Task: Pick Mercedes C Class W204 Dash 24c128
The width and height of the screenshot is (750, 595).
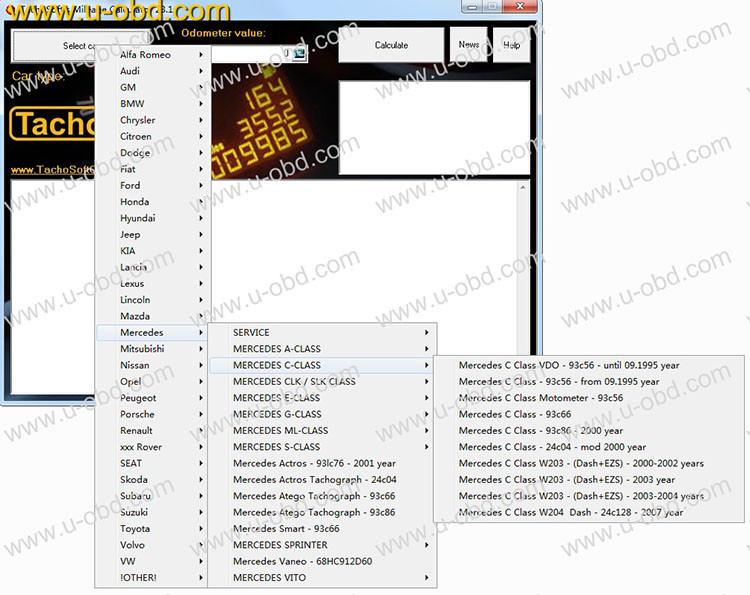Action: pyautogui.click(x=589, y=512)
